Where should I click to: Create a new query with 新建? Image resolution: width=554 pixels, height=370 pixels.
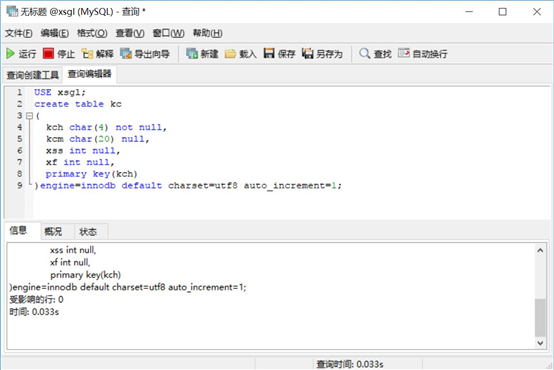[x=202, y=54]
